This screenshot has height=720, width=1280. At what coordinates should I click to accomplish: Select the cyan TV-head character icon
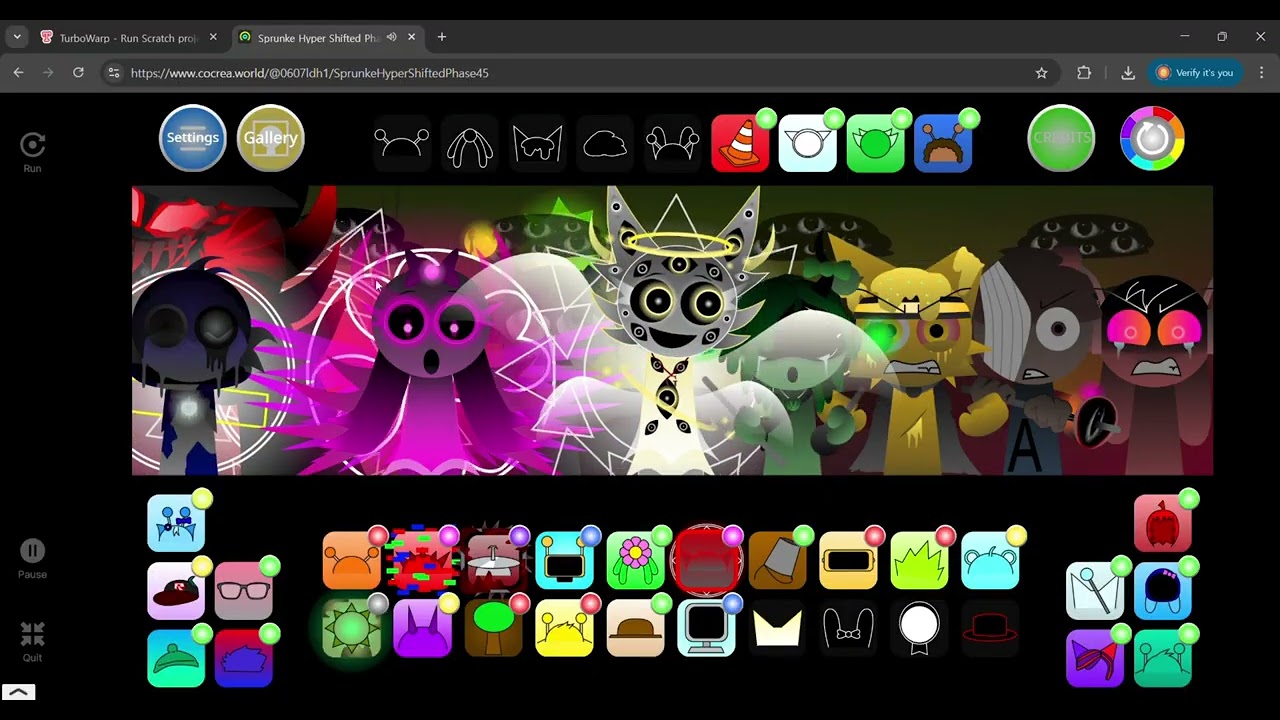(565, 560)
